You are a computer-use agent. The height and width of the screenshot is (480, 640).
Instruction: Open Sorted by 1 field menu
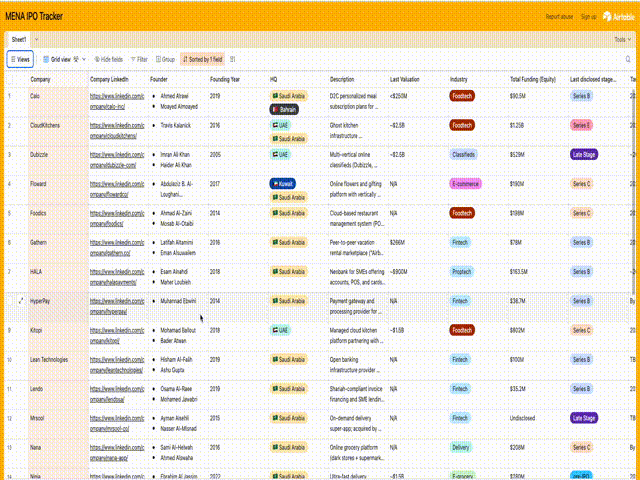(202, 59)
